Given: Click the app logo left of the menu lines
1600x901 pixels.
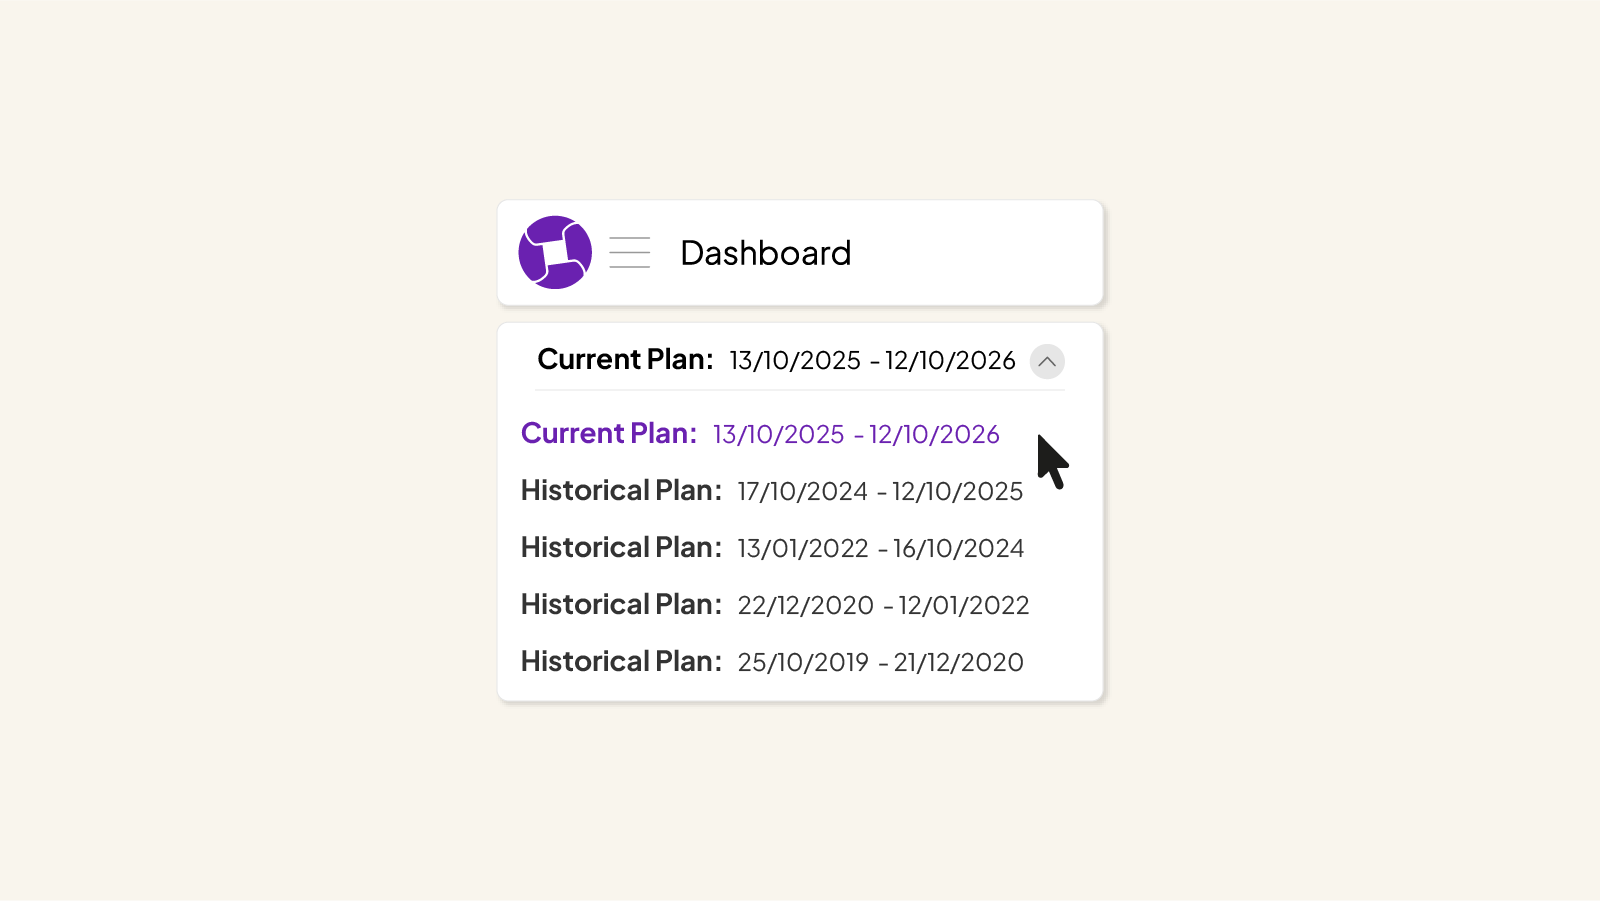Looking at the screenshot, I should click(555, 252).
